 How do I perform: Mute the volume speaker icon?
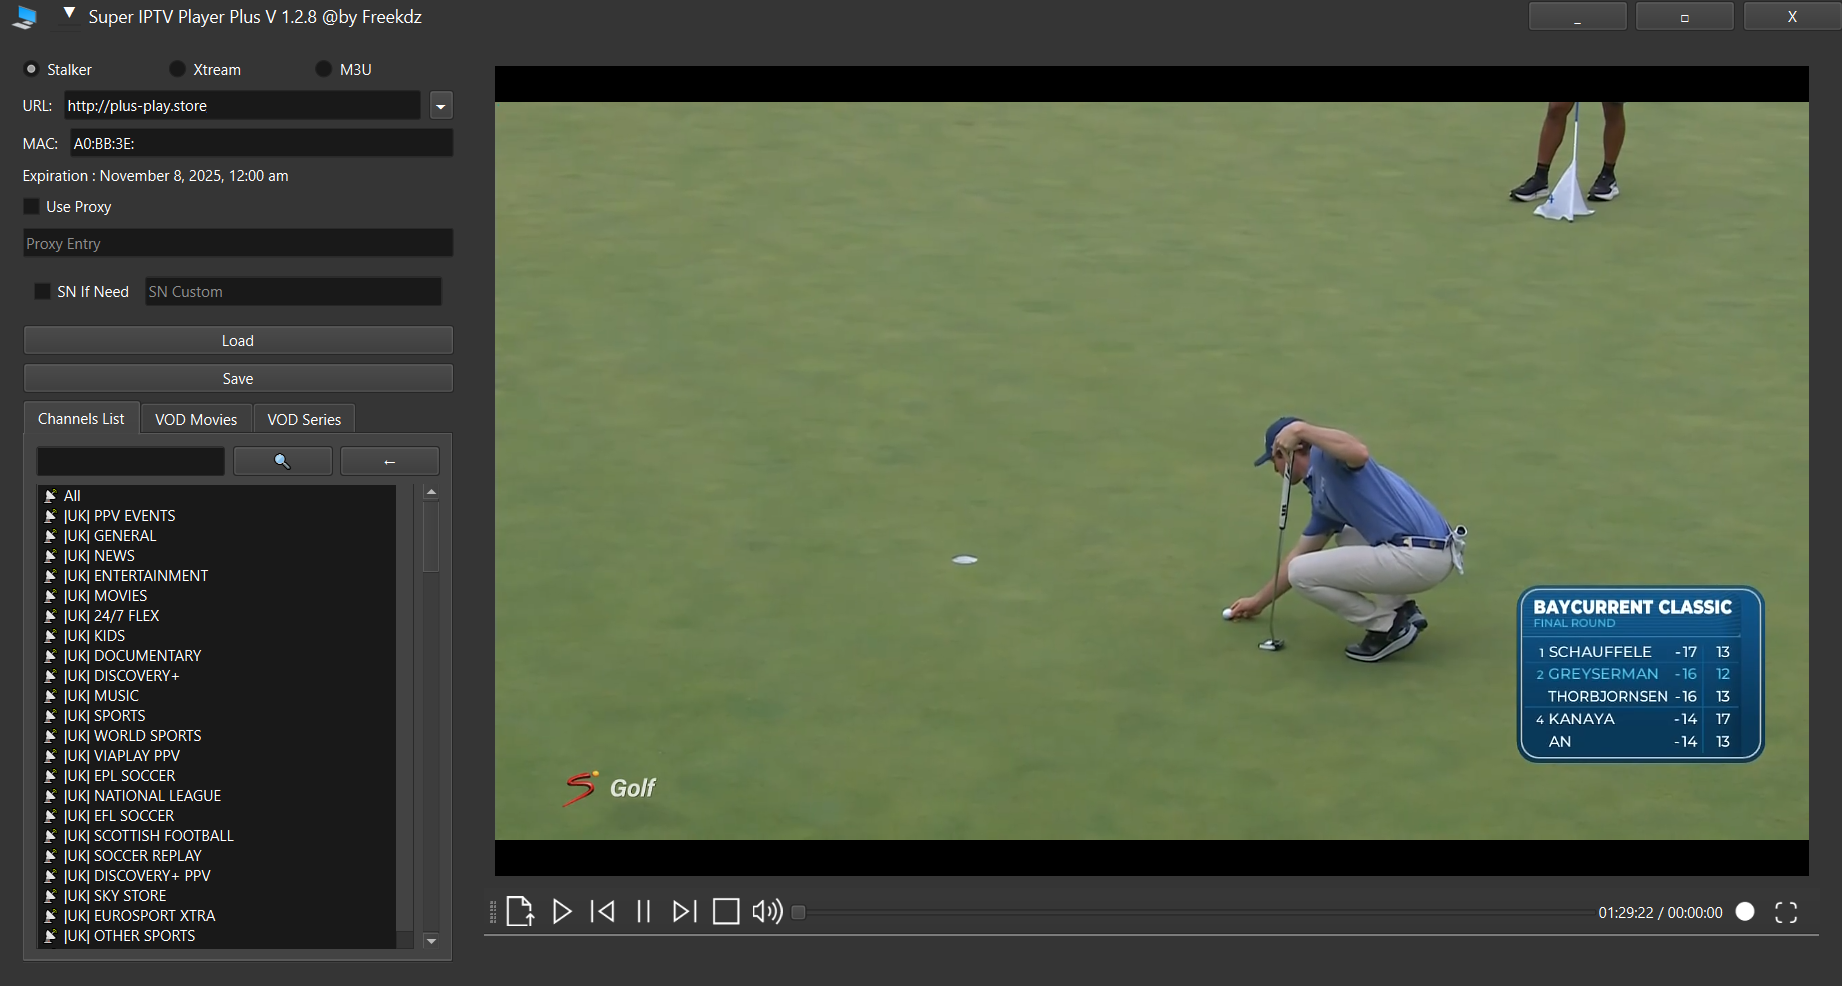(767, 911)
